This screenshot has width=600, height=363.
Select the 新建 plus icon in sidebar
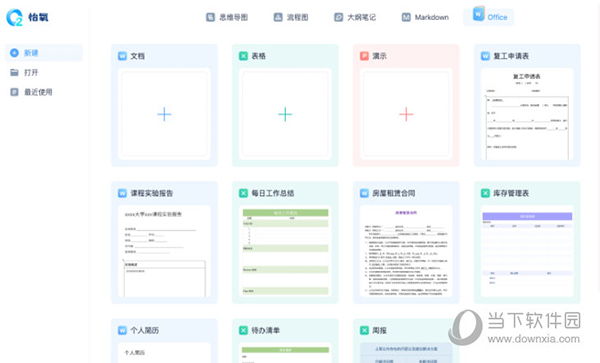14,53
